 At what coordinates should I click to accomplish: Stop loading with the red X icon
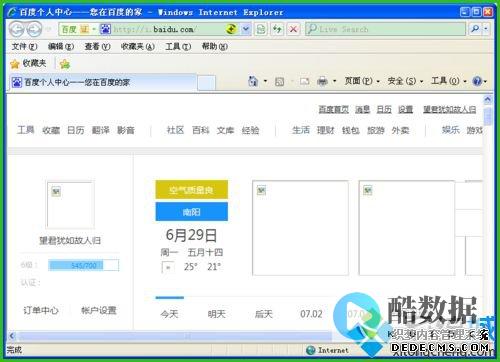point(293,29)
